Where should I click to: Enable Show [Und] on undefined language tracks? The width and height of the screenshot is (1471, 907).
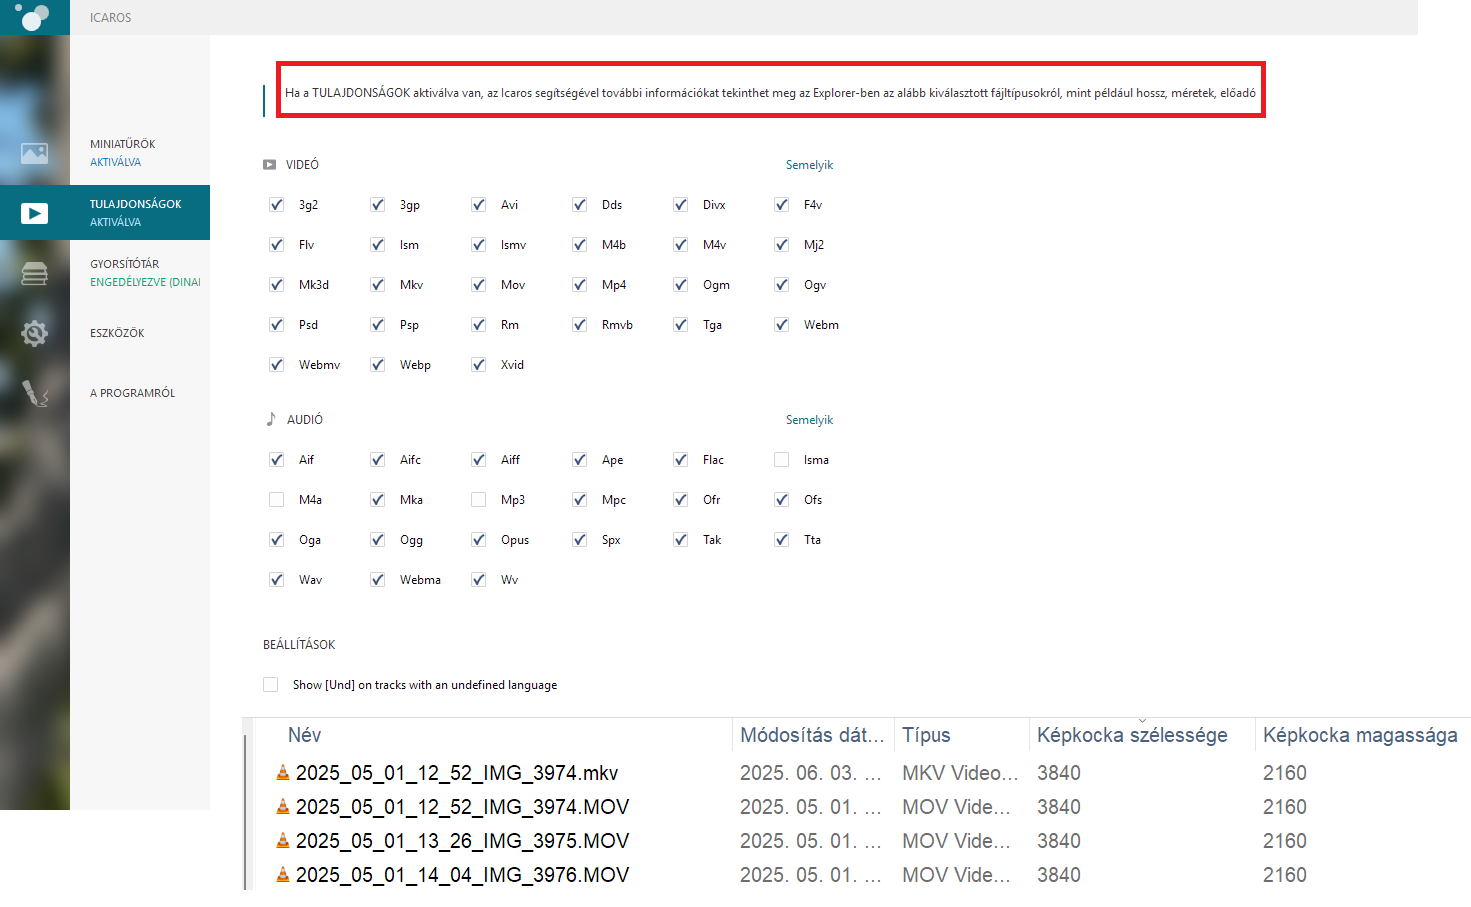click(271, 685)
